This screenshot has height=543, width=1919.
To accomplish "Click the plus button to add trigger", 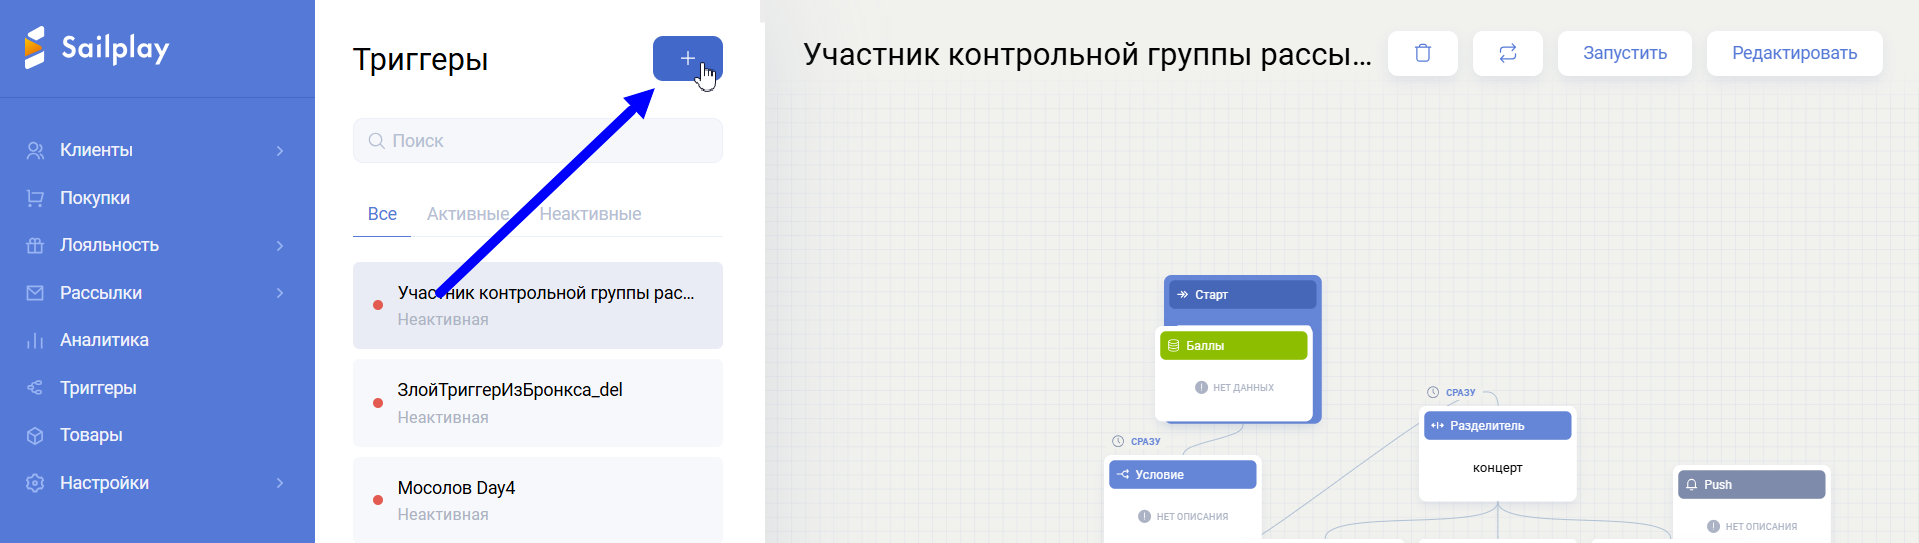I will pyautogui.click(x=687, y=58).
